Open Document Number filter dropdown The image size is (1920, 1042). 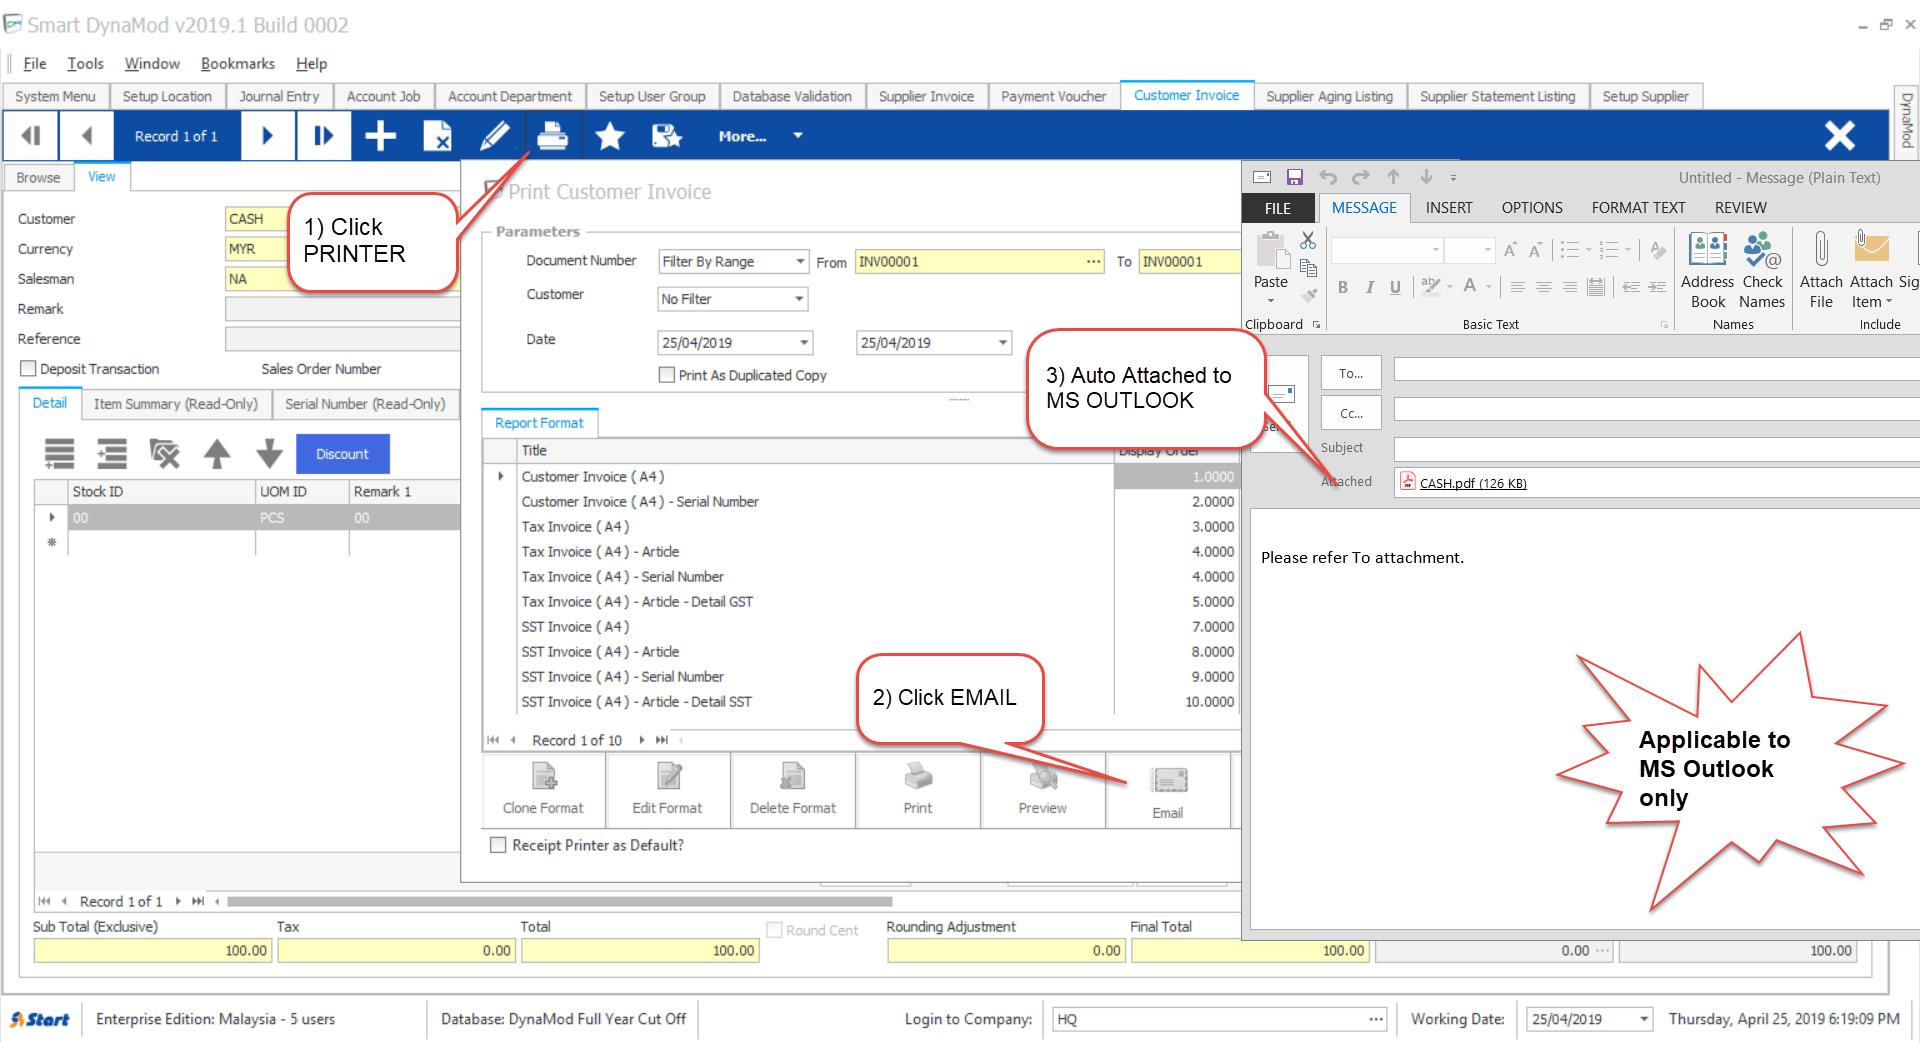click(800, 261)
